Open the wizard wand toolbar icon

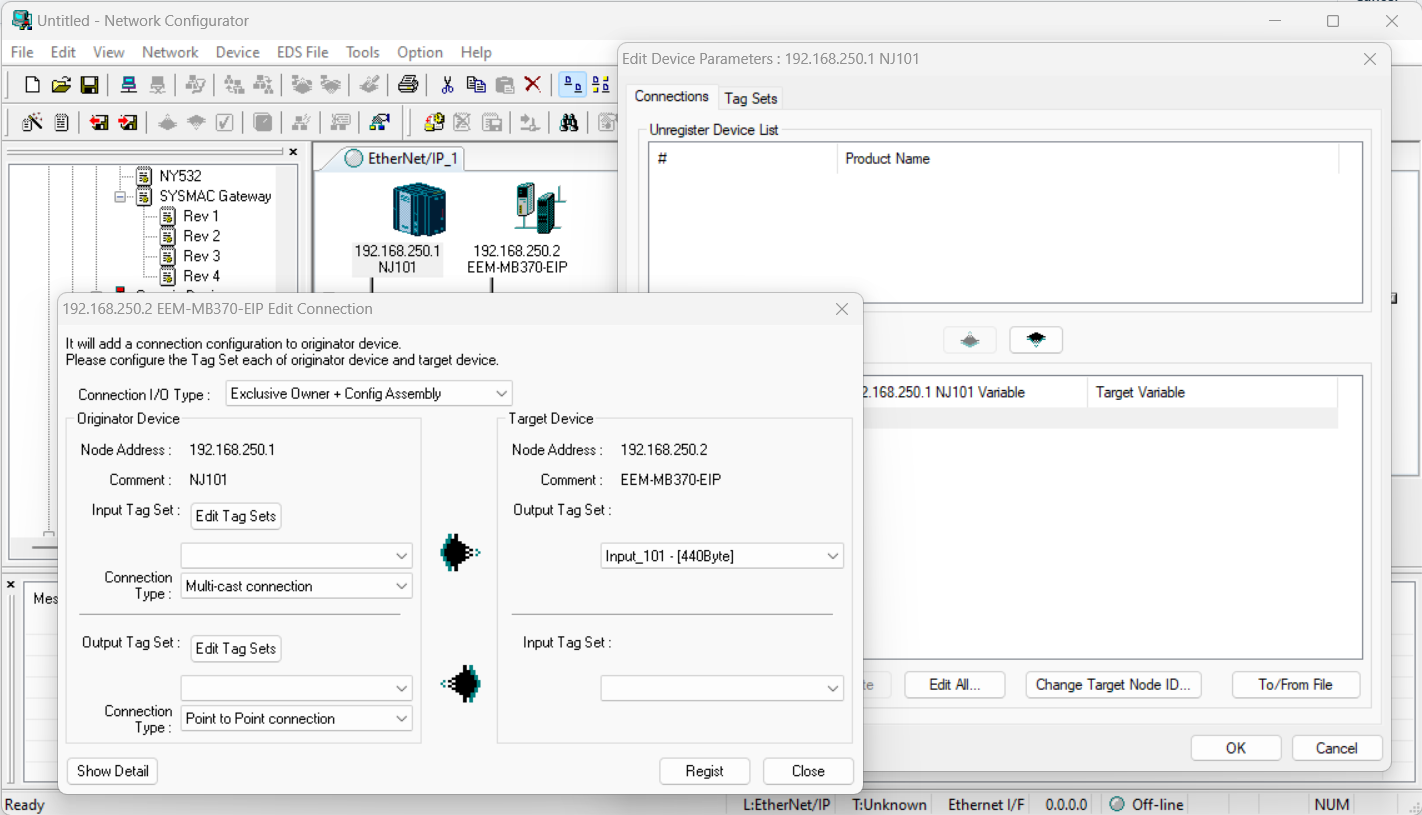tap(32, 123)
